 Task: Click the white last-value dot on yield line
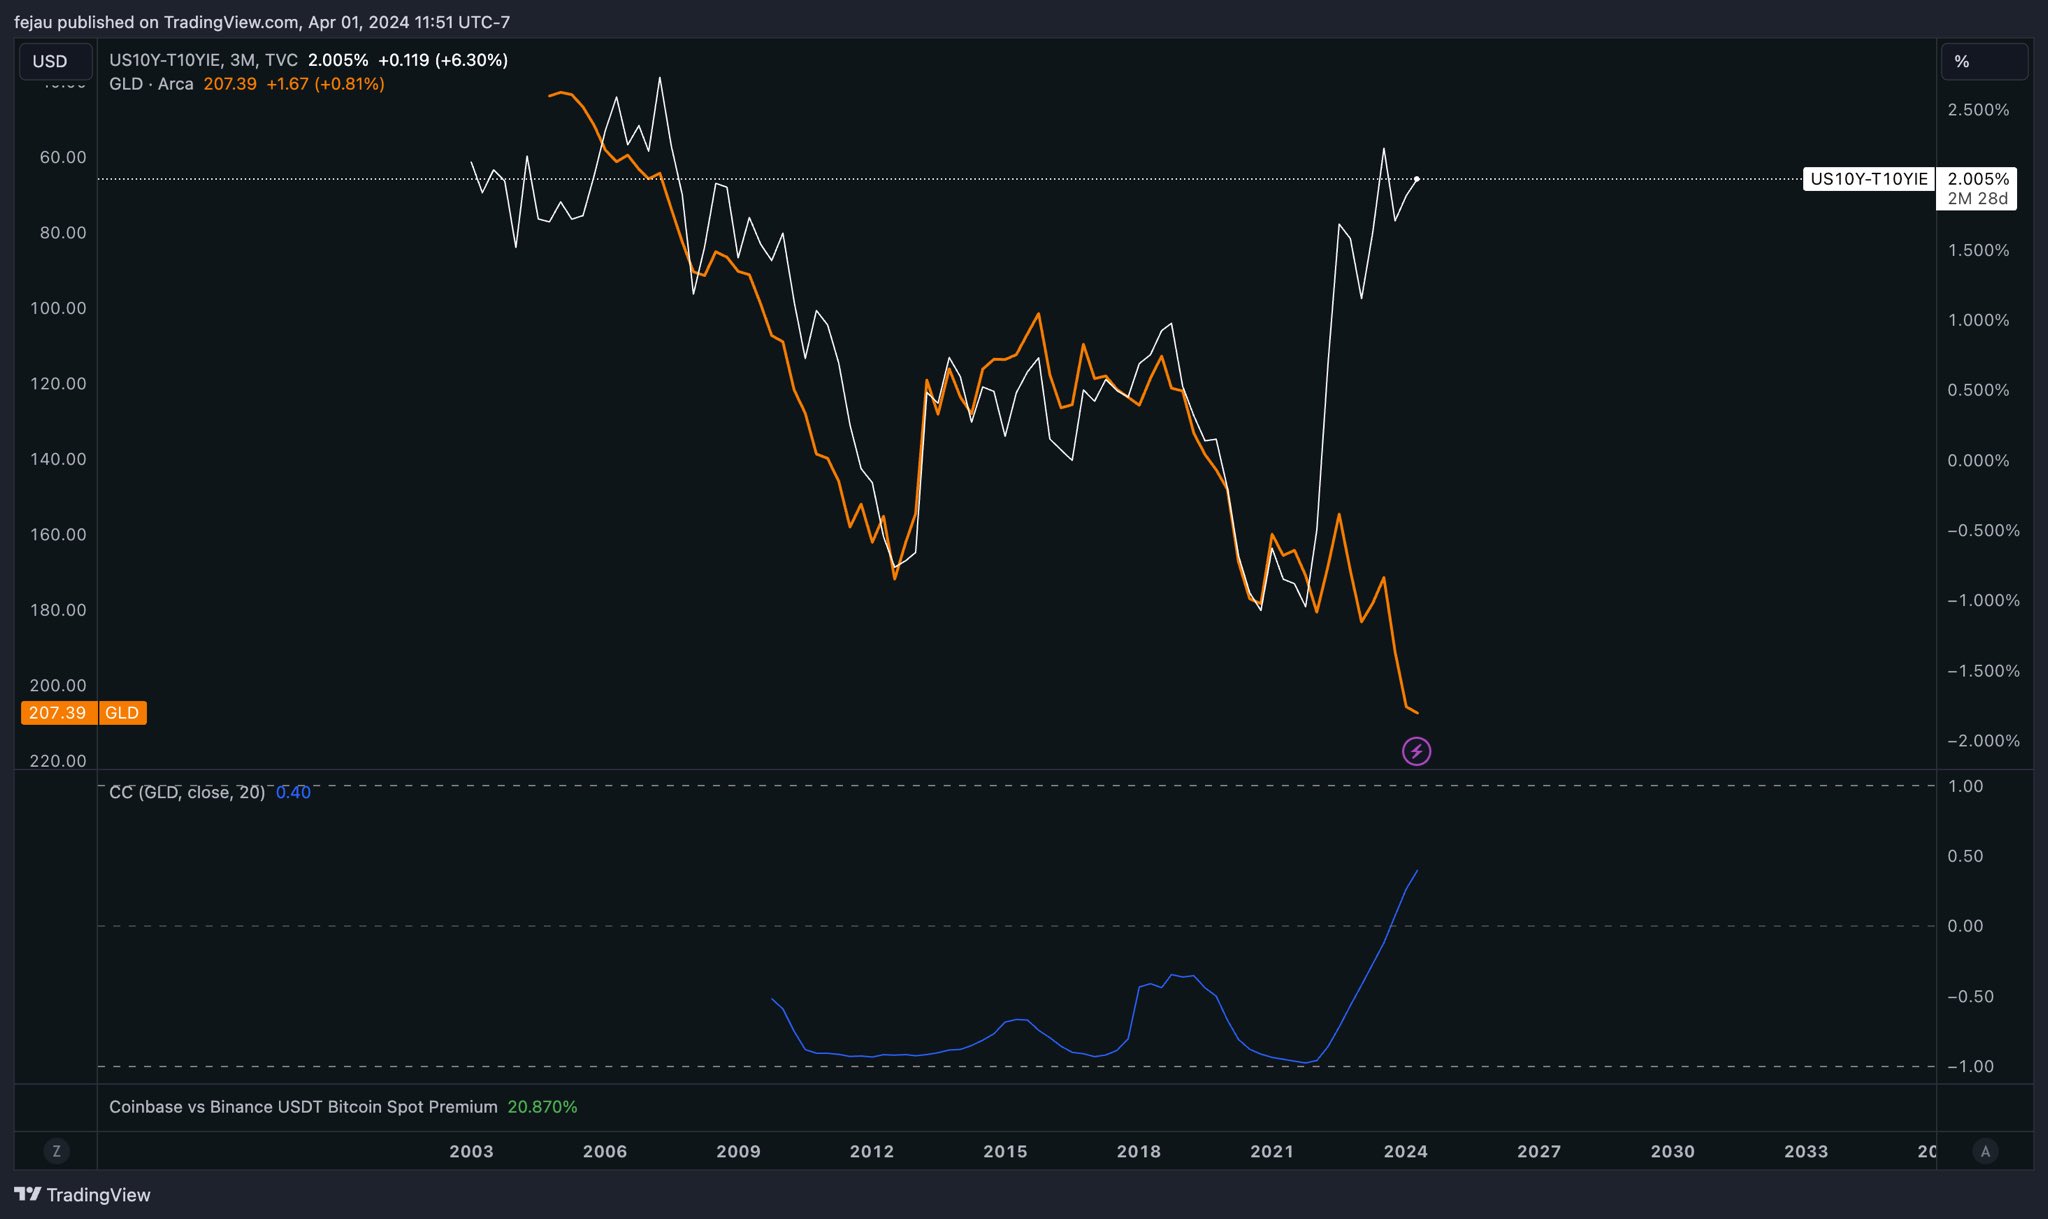[x=1417, y=179]
